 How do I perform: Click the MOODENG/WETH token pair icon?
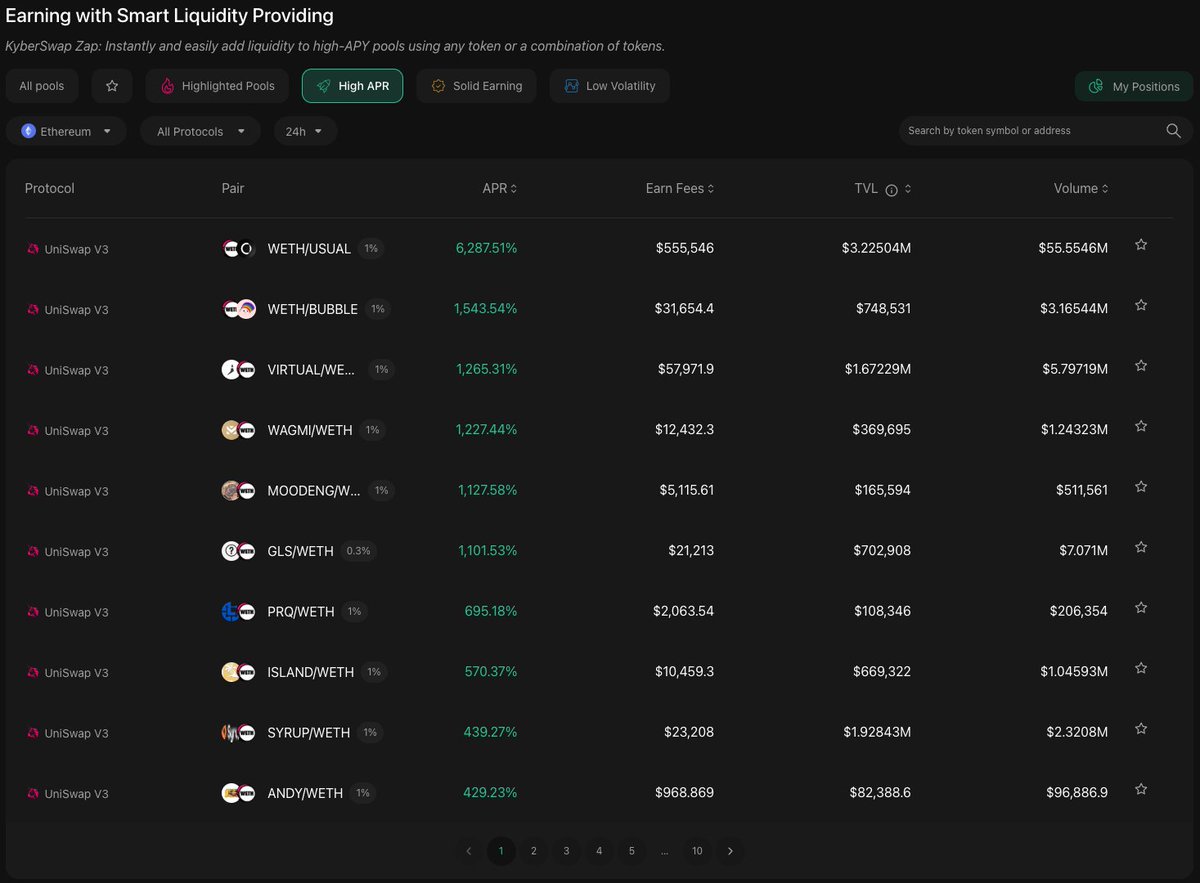(x=239, y=490)
